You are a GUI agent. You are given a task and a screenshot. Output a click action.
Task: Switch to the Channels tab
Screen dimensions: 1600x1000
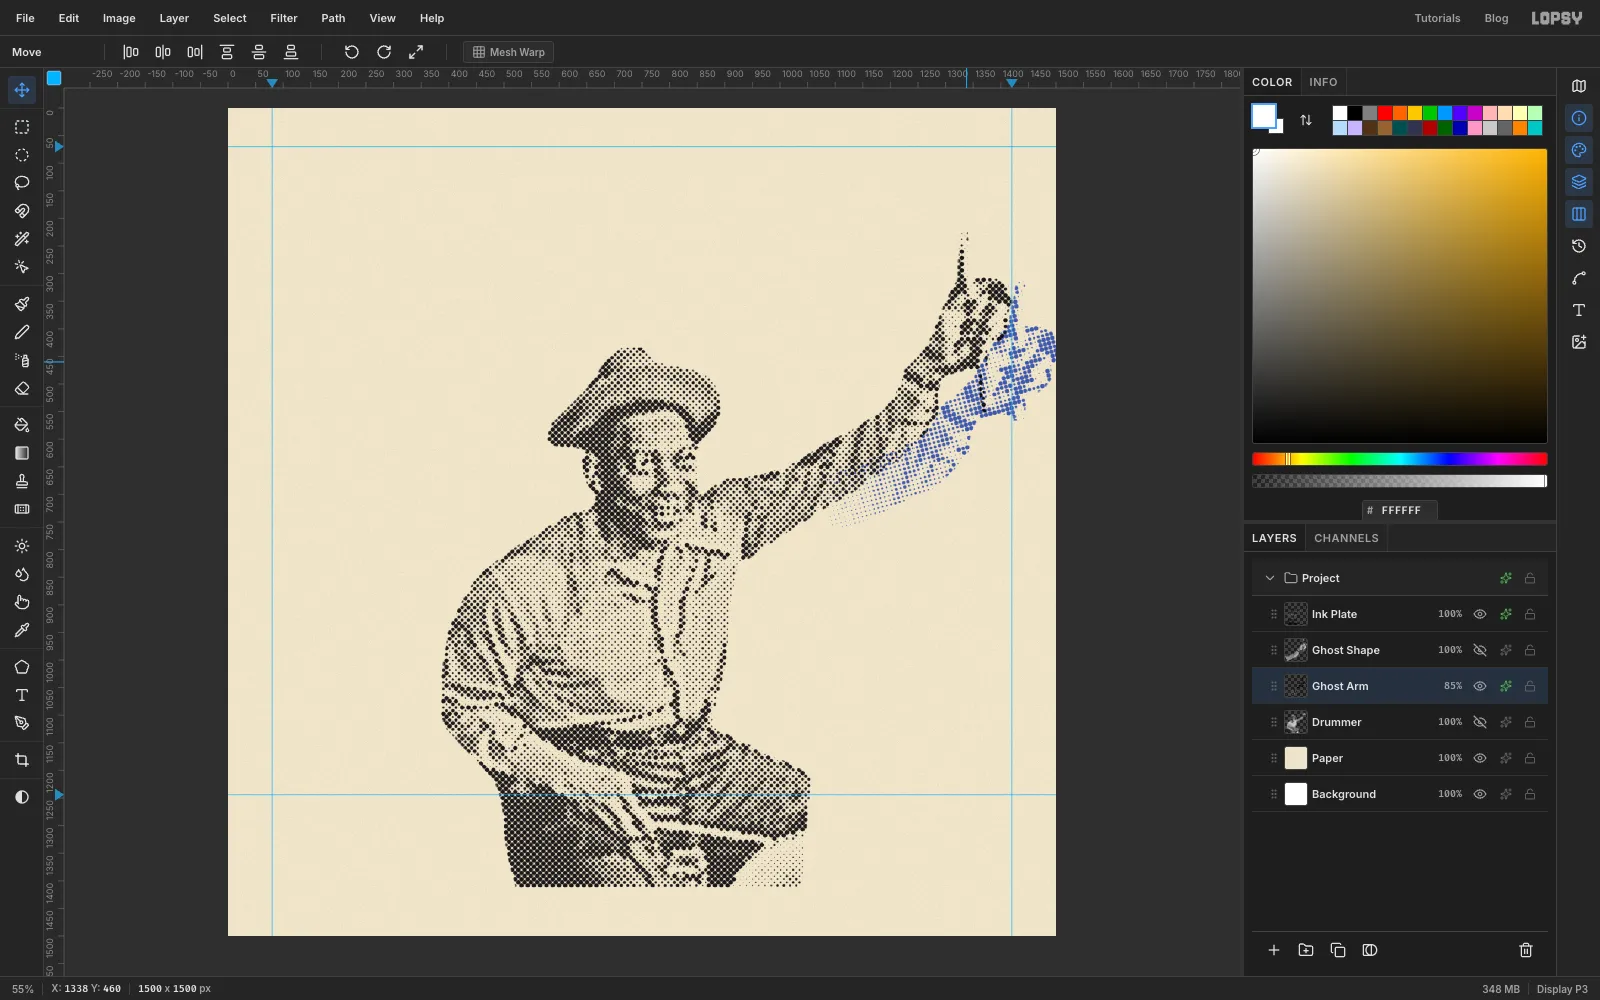(1346, 538)
